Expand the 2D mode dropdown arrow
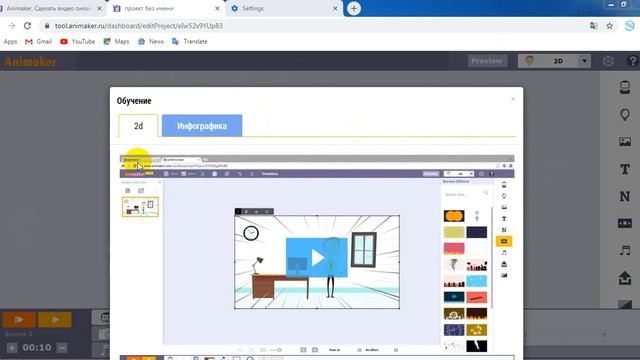The width and height of the screenshot is (640, 360). pyautogui.click(x=584, y=61)
